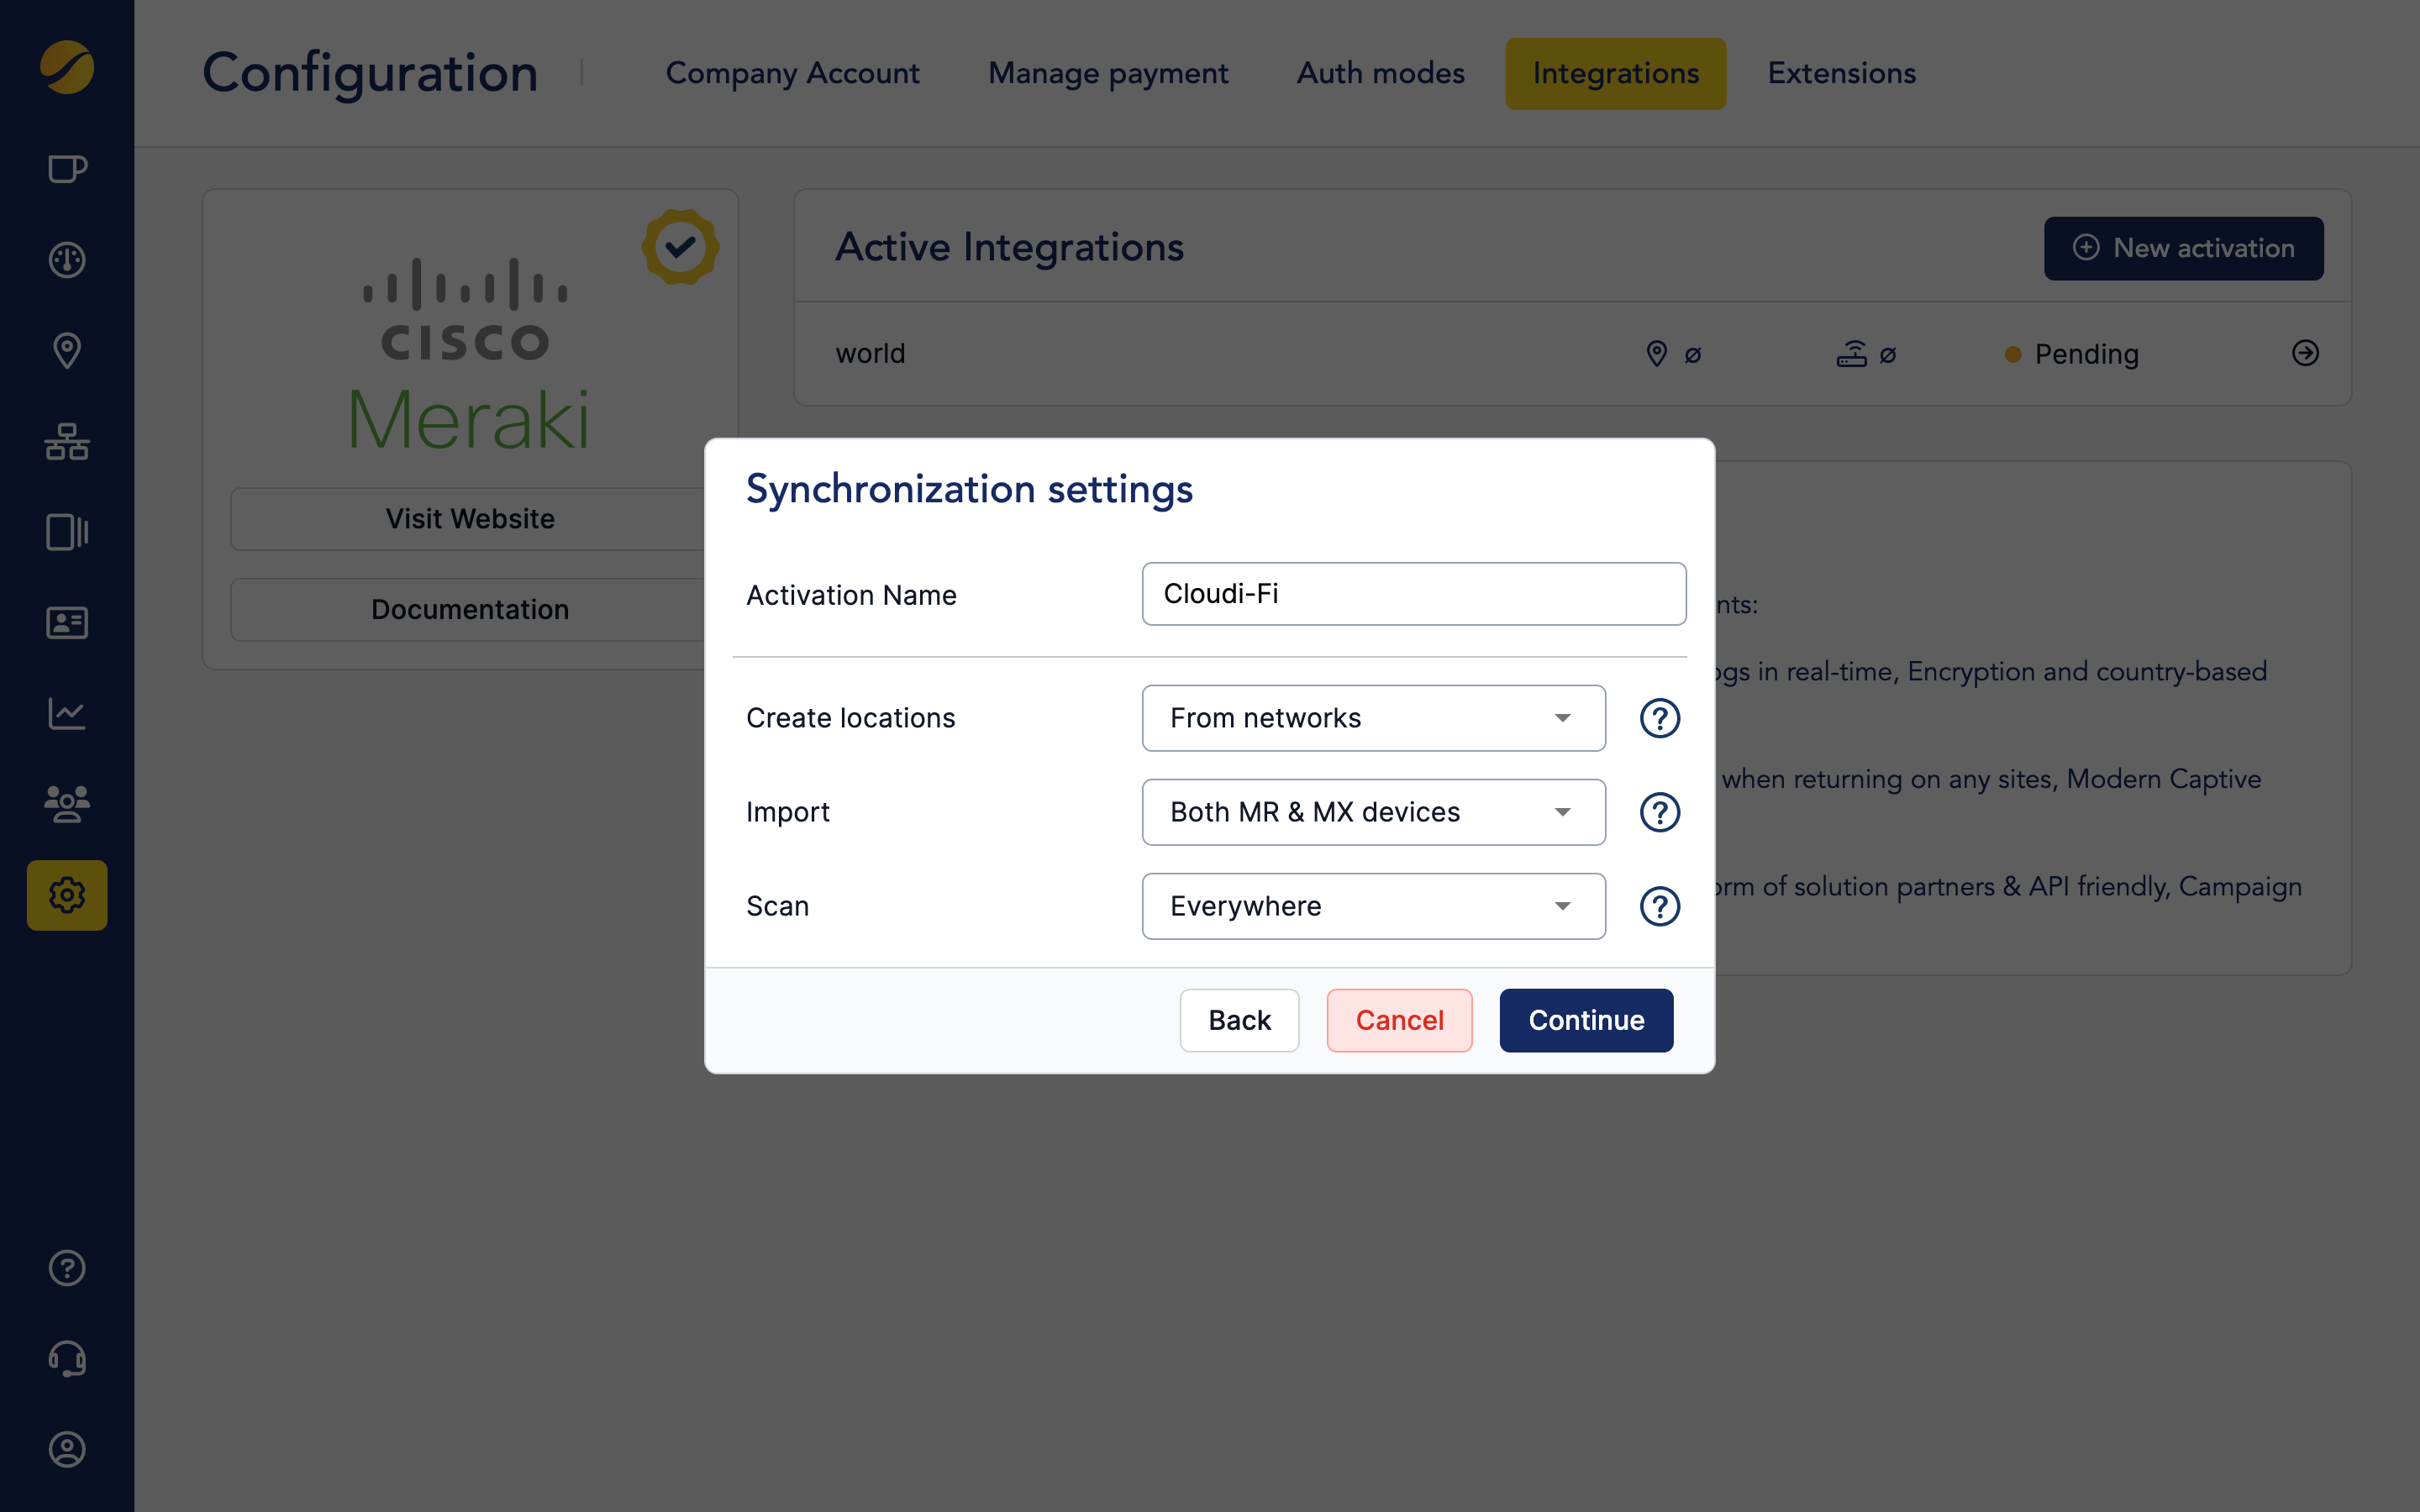The height and width of the screenshot is (1512, 2420).
Task: Open the users group icon in sidebar
Action: 66,803
